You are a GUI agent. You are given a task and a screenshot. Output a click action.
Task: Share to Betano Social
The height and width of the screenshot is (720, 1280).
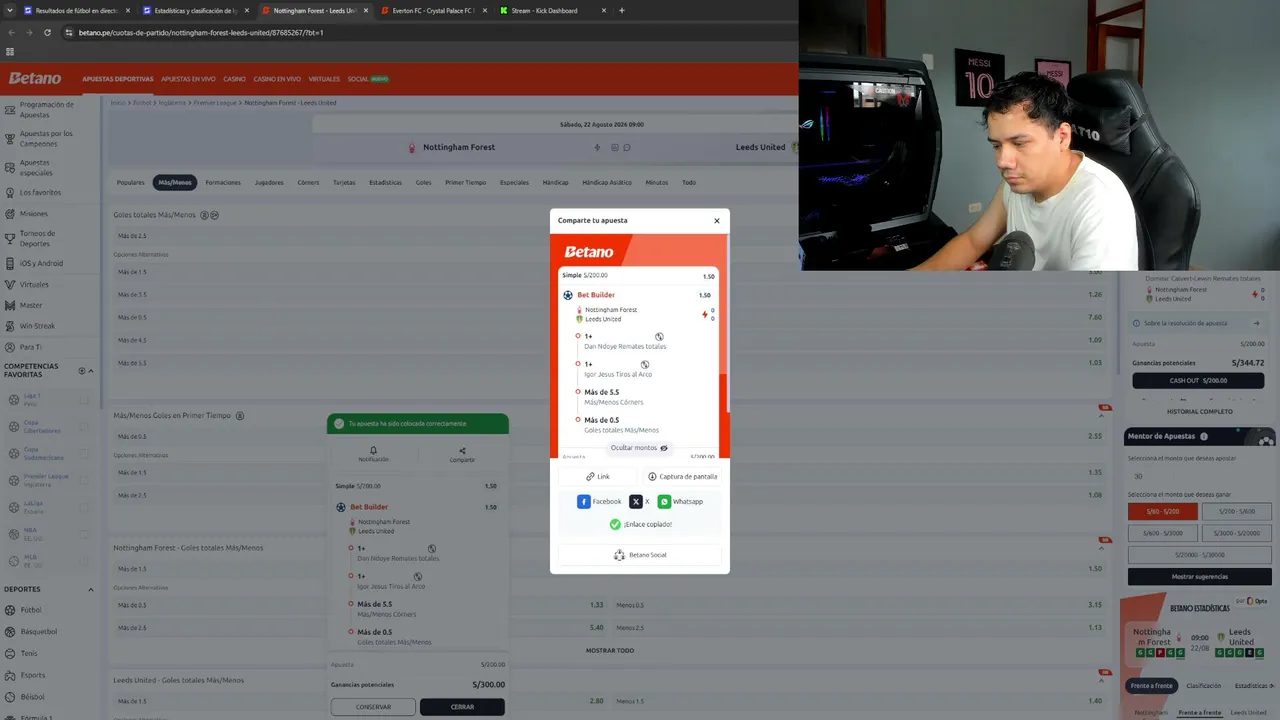point(640,555)
